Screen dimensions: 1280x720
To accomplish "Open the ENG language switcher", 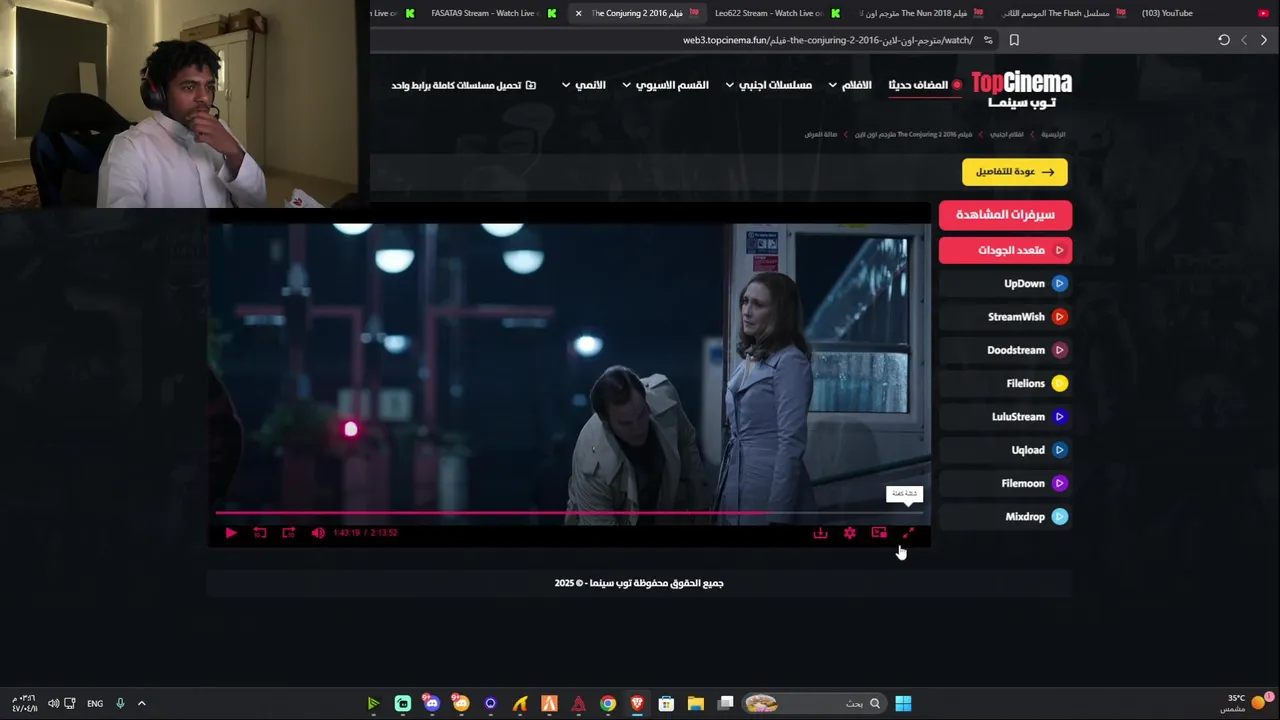I will pyautogui.click(x=95, y=703).
